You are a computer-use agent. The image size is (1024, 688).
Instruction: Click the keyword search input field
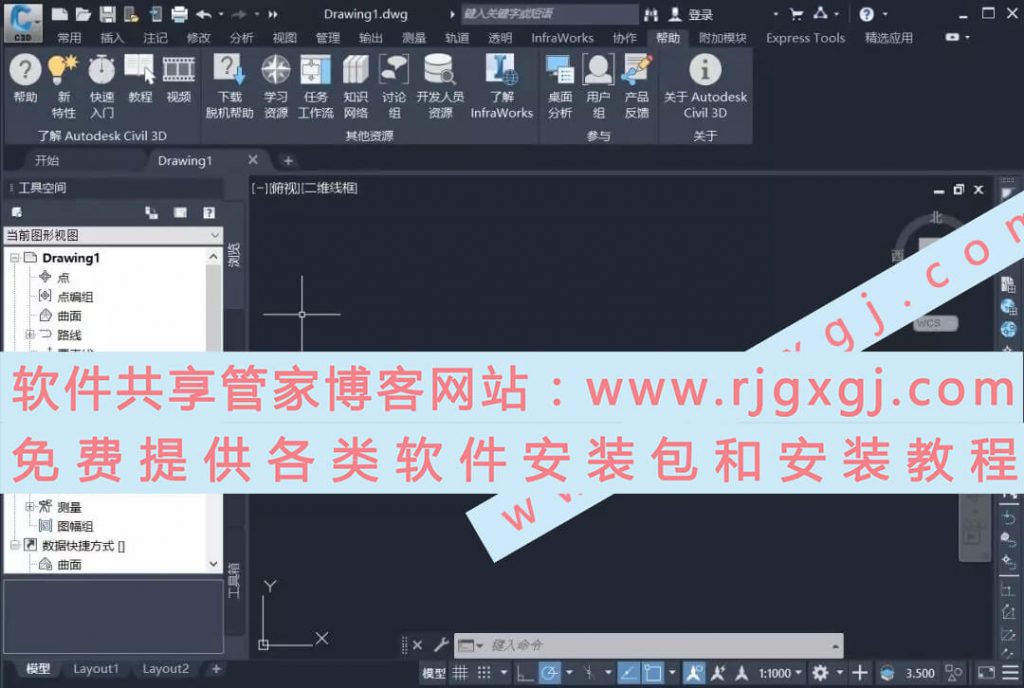[550, 14]
